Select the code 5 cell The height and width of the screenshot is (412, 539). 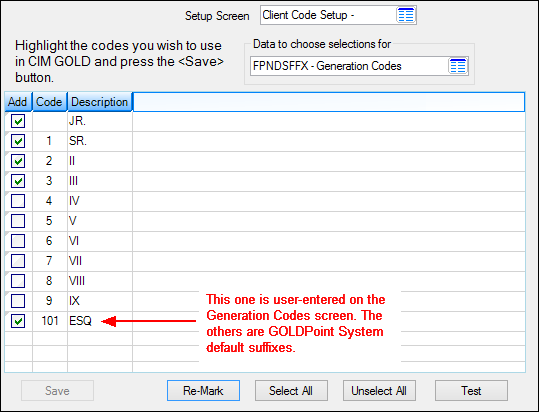click(x=50, y=221)
